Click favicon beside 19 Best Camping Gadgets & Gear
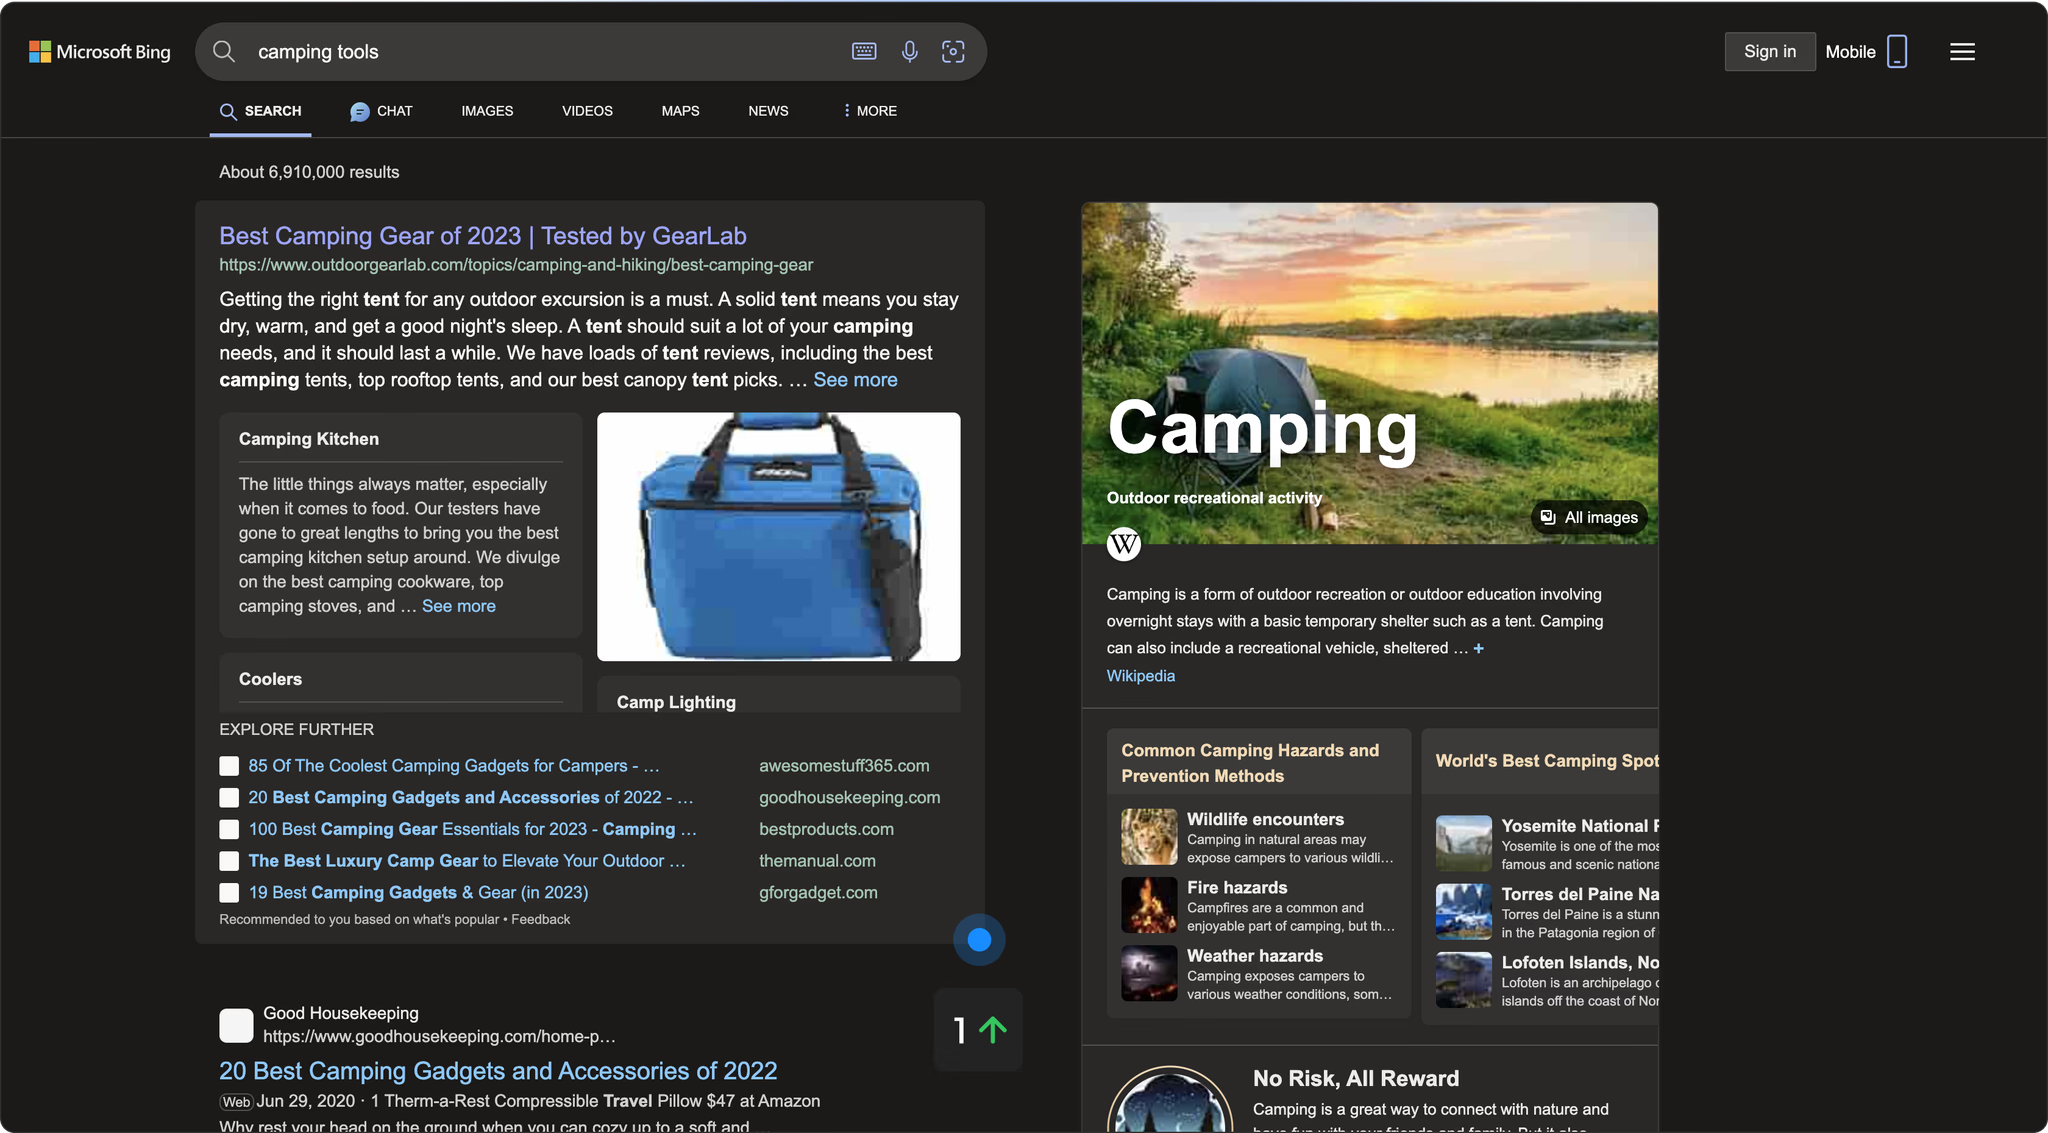This screenshot has width=2048, height=1133. [x=229, y=893]
